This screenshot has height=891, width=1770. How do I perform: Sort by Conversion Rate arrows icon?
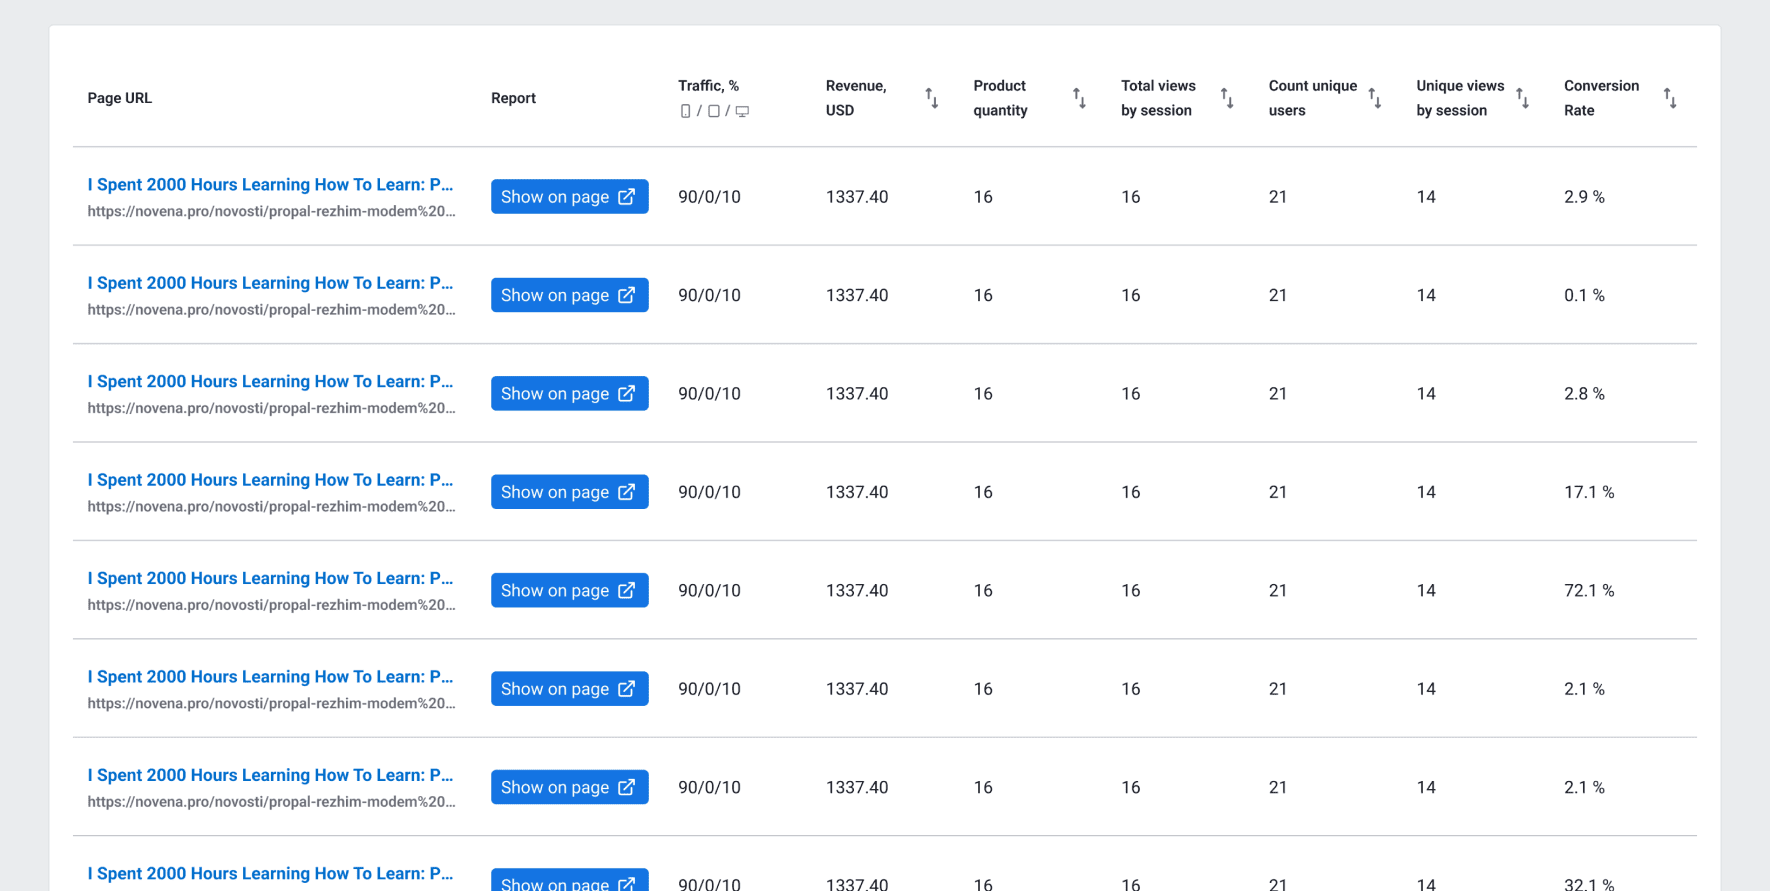coord(1670,98)
